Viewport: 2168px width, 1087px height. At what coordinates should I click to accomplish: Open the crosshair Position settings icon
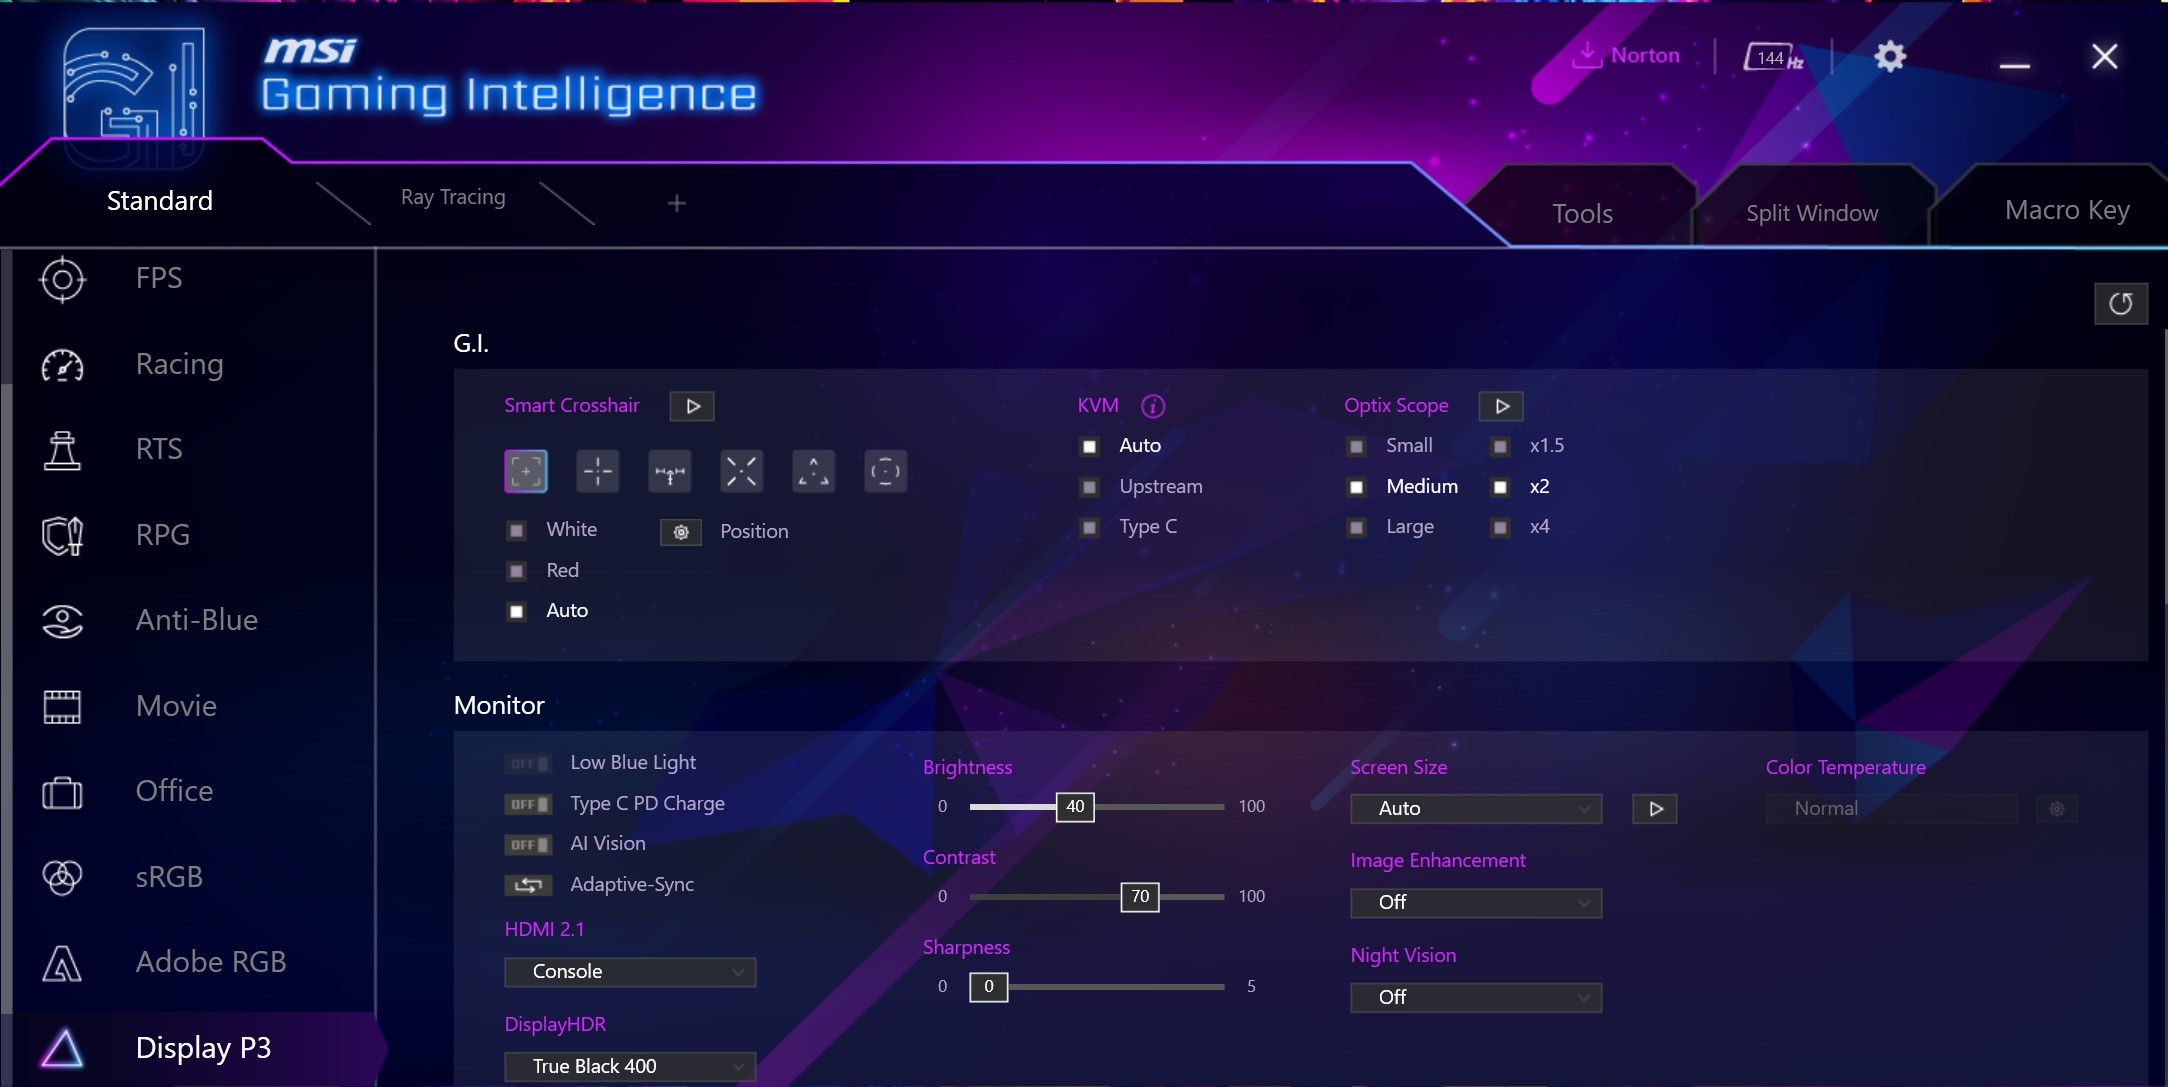coord(681,532)
